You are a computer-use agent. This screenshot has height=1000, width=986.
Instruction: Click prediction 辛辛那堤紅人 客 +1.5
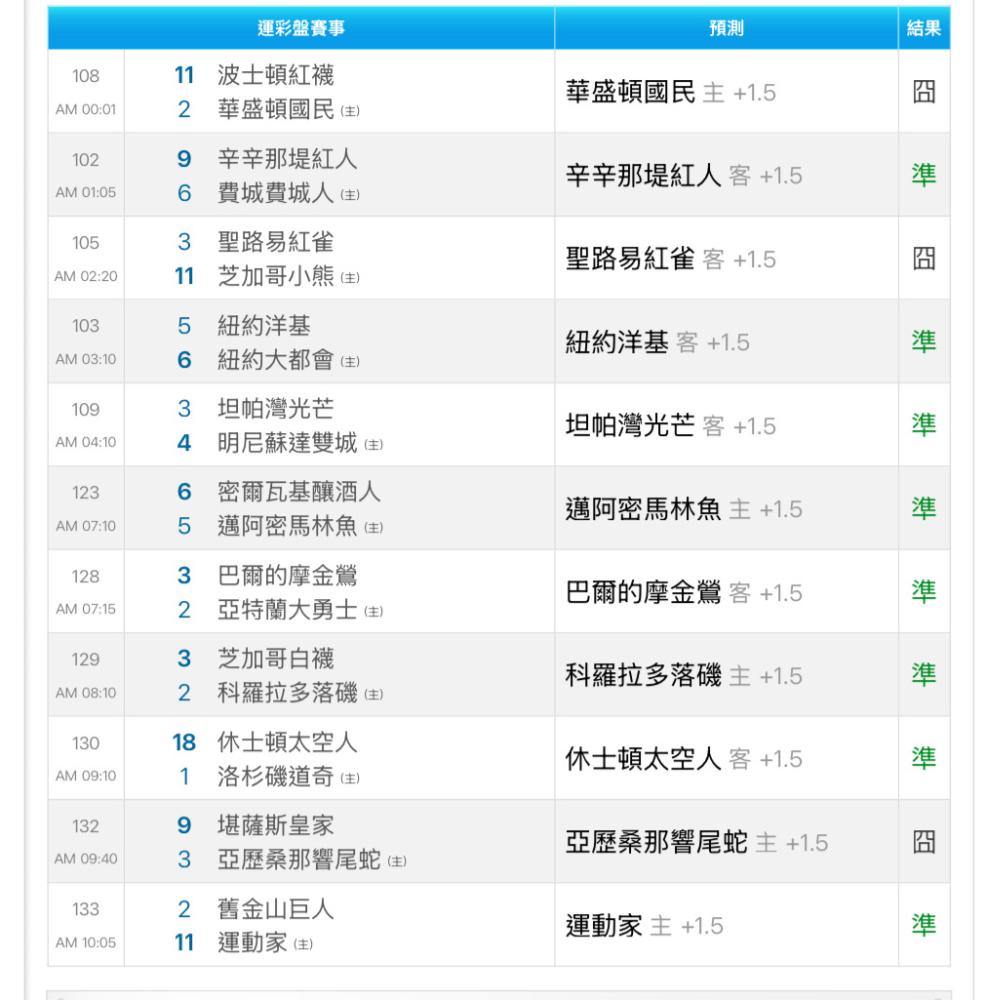coord(684,175)
